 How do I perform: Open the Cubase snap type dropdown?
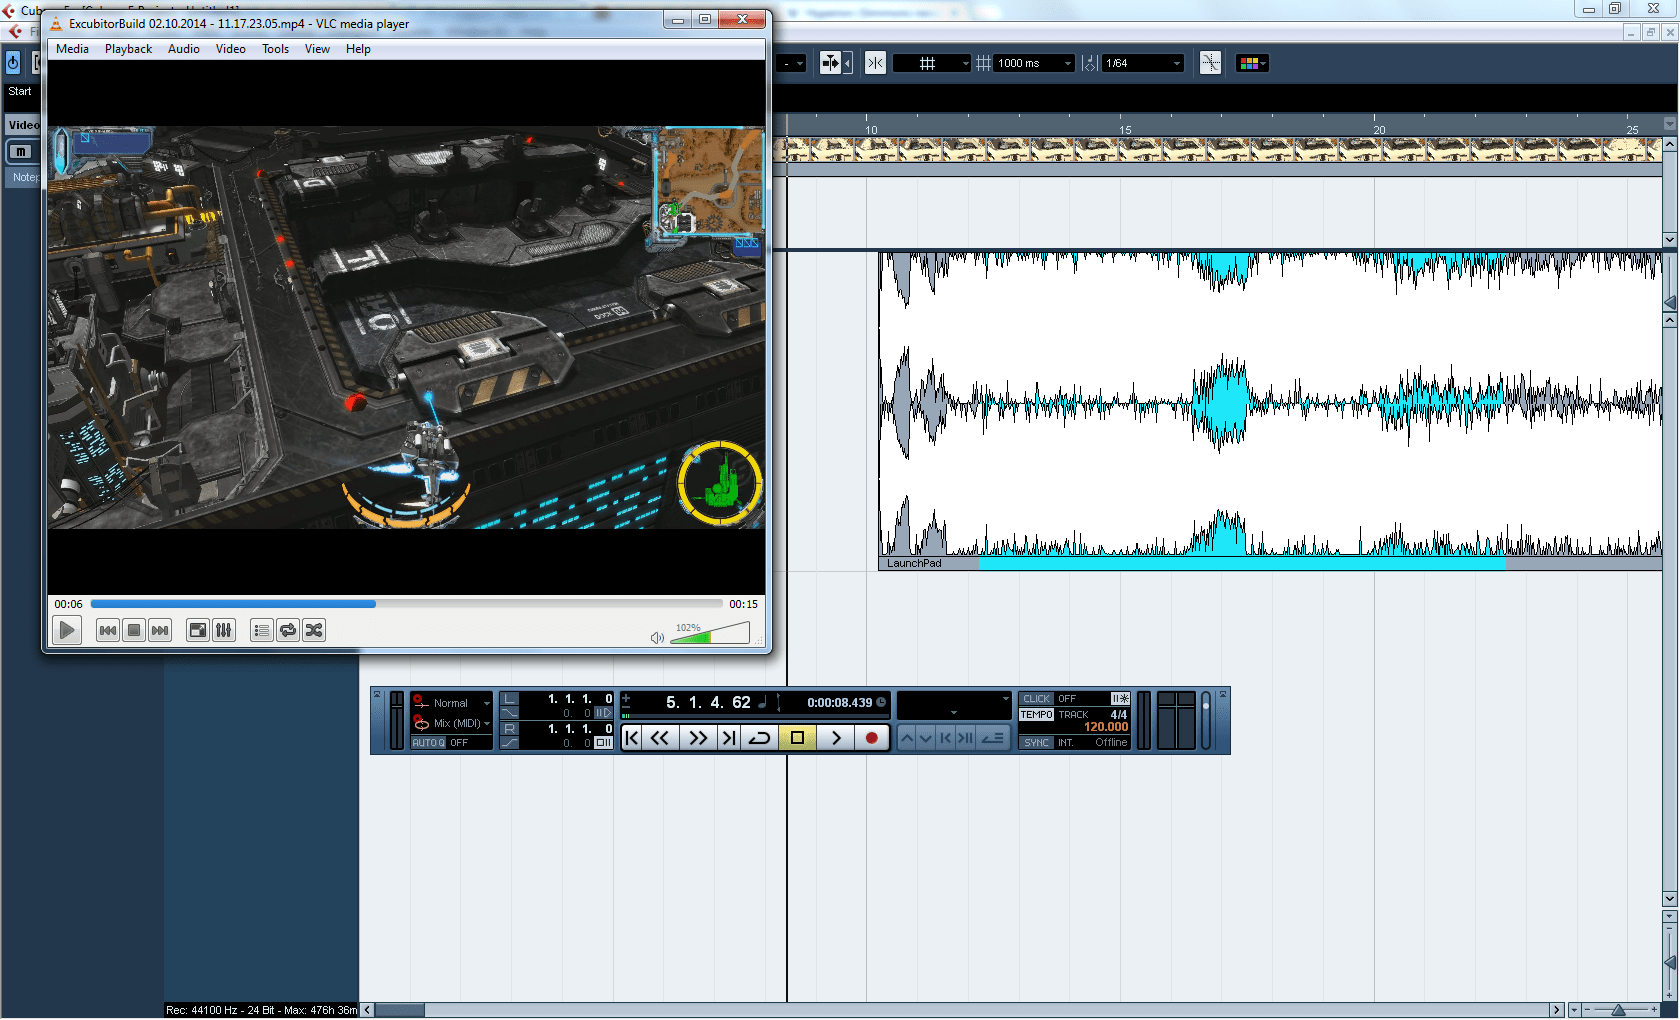931,63
